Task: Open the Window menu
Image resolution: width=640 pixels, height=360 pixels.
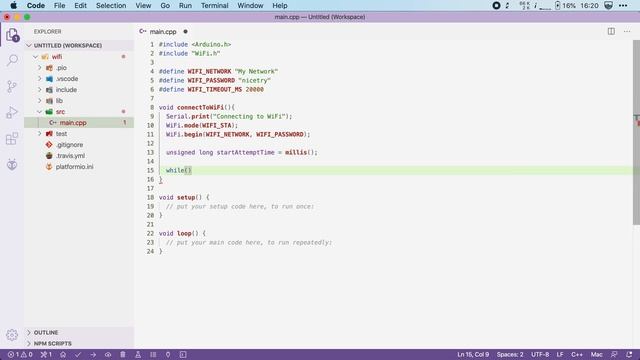Action: [x=250, y=6]
